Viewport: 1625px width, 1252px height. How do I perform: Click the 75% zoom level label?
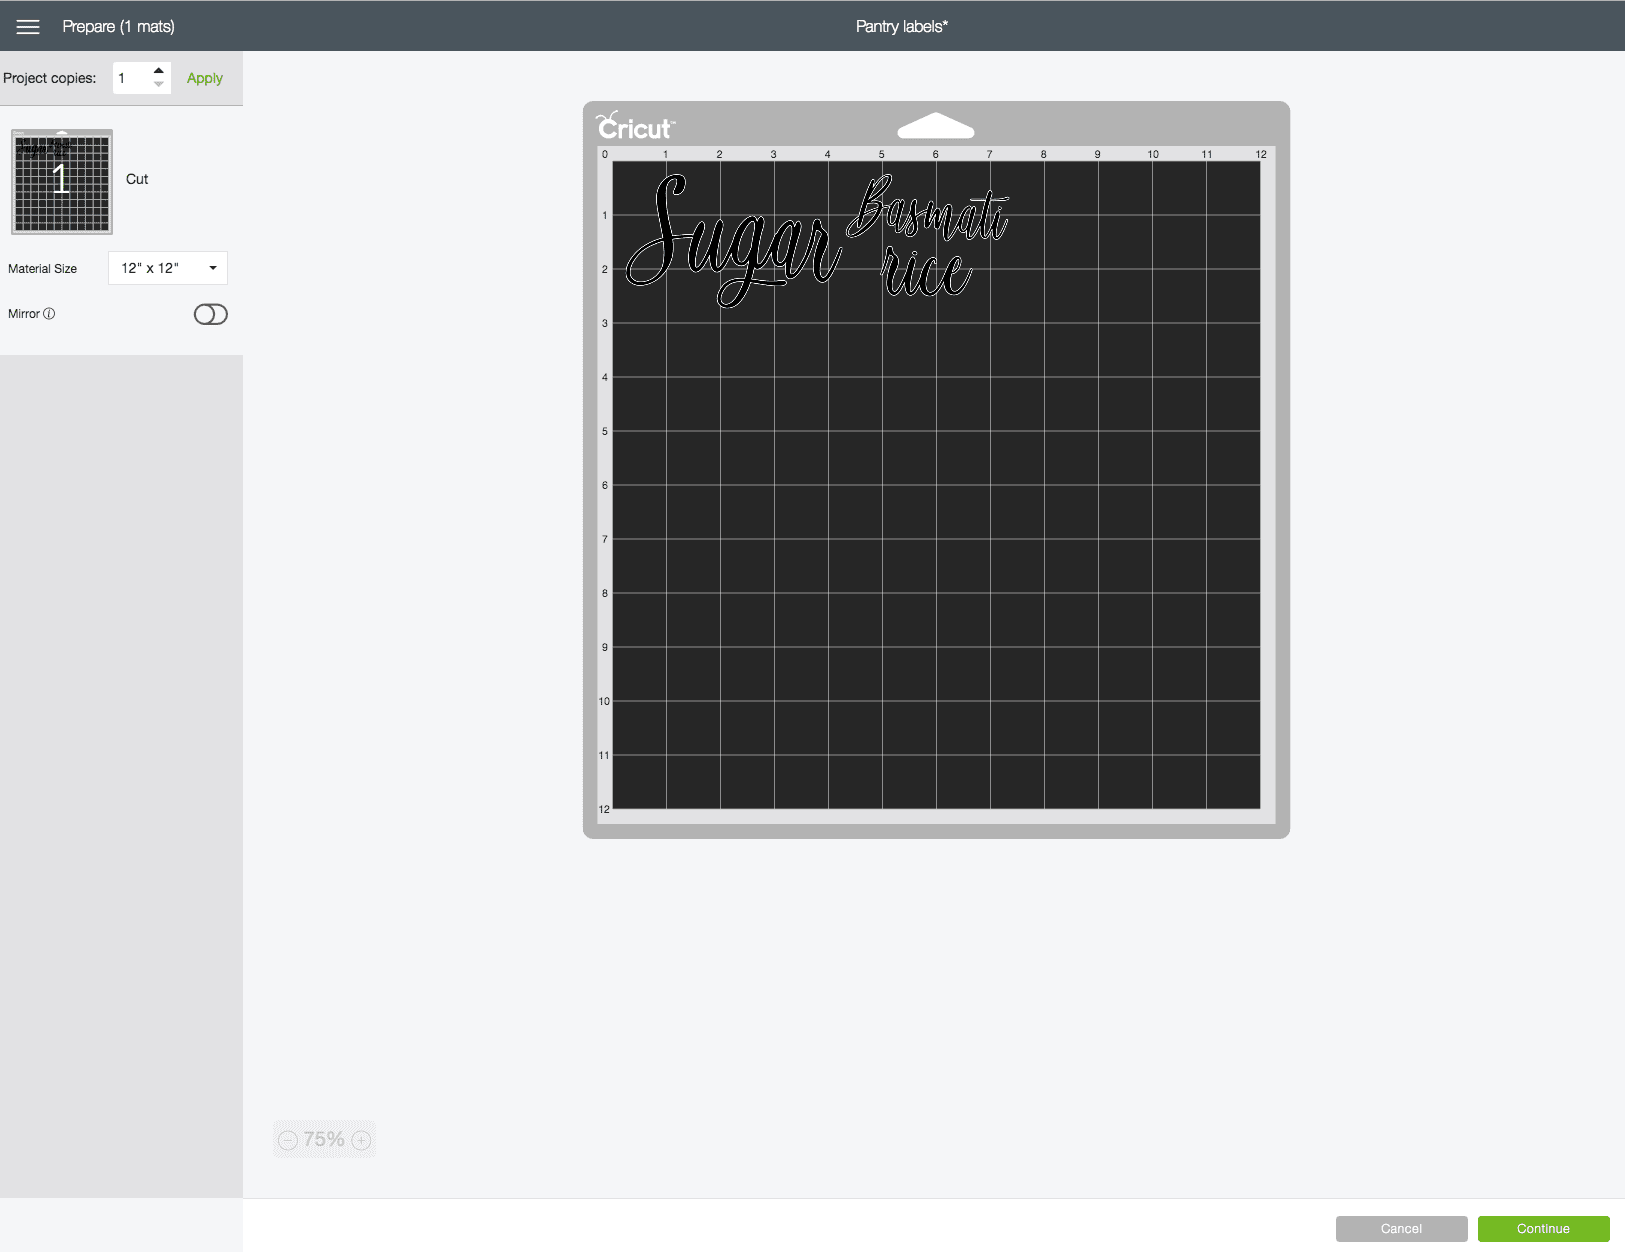point(324,1140)
